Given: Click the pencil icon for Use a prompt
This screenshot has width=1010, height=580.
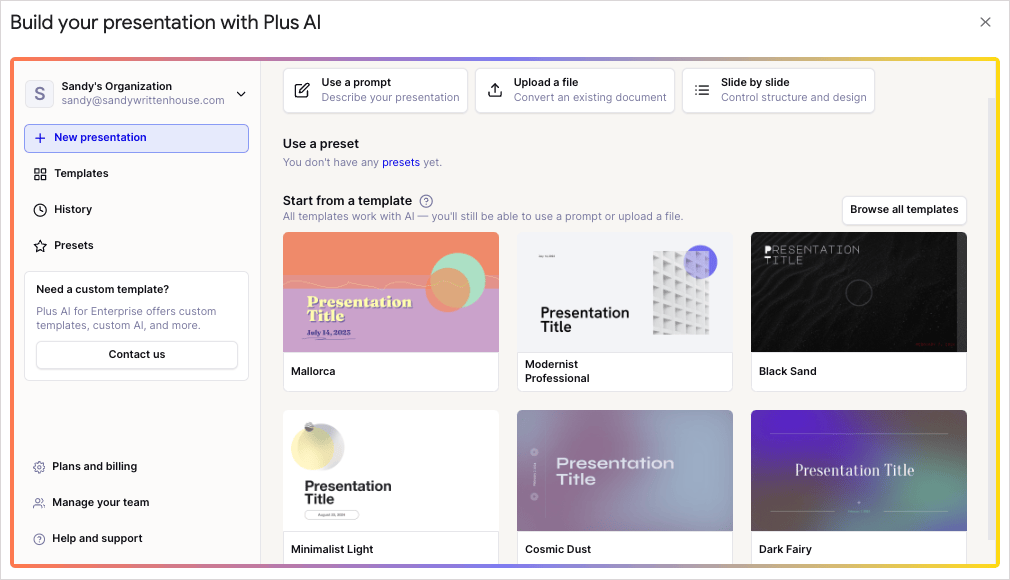Looking at the screenshot, I should pos(301,90).
